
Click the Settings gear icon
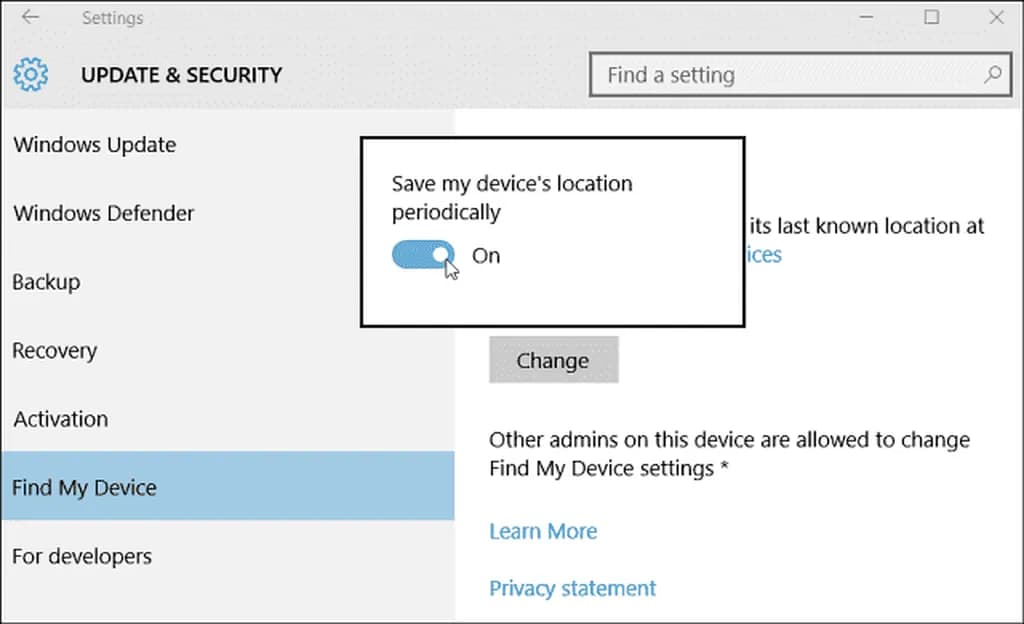31,74
